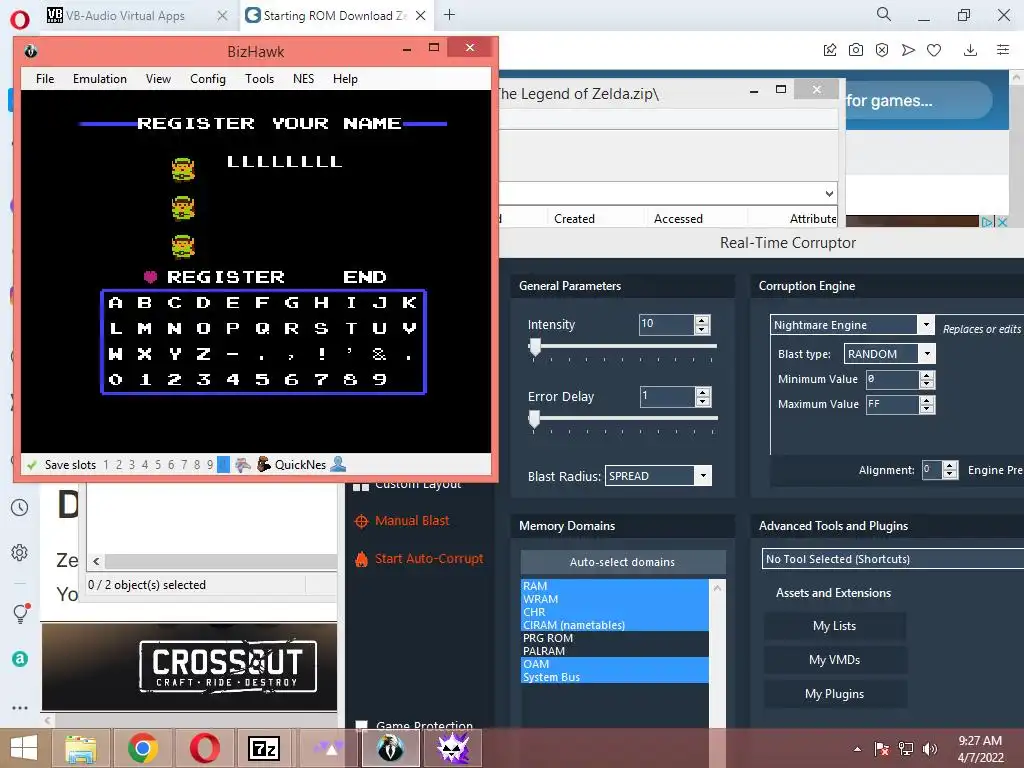Open the Nightmare Engine dropdown

pos(925,325)
